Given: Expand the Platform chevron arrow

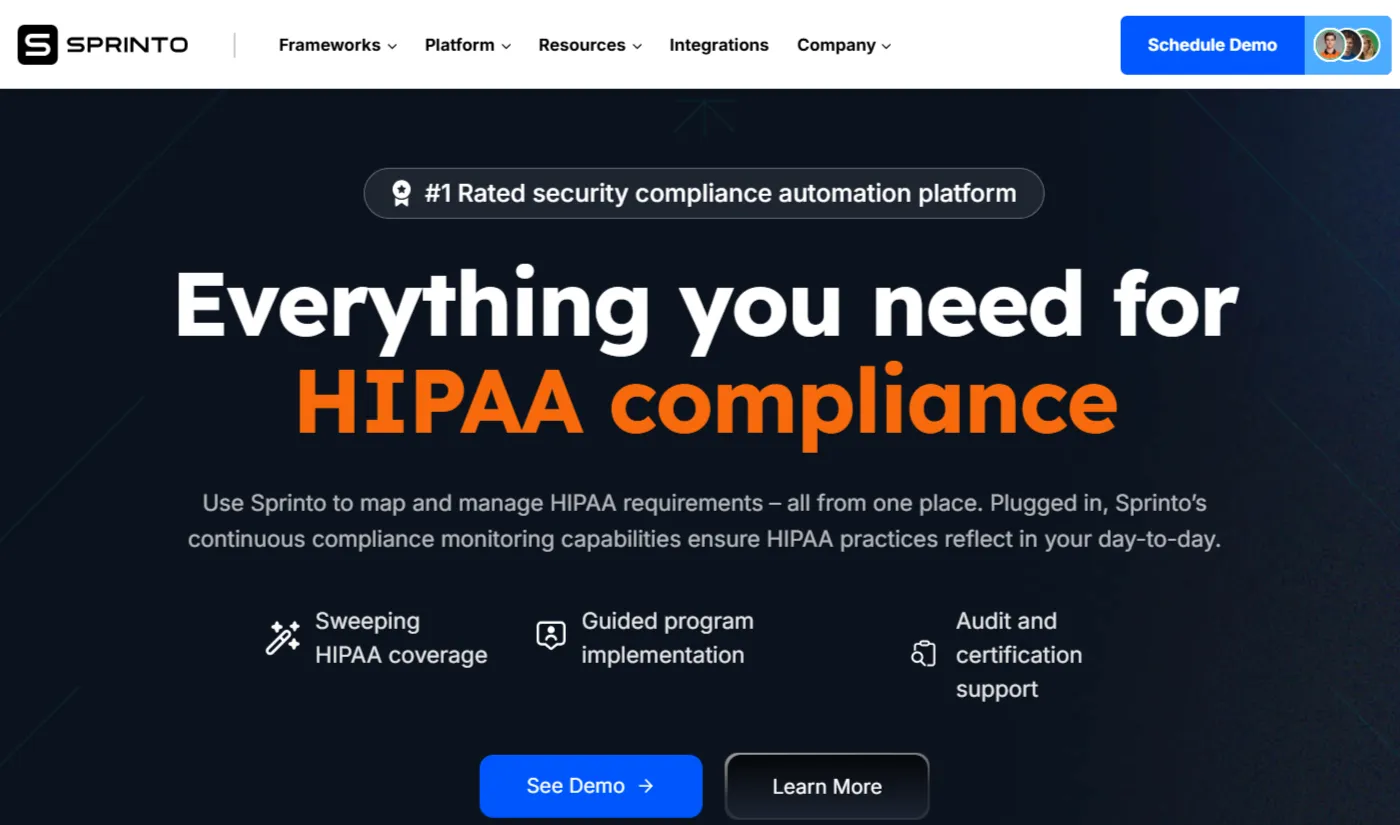Looking at the screenshot, I should (x=506, y=46).
